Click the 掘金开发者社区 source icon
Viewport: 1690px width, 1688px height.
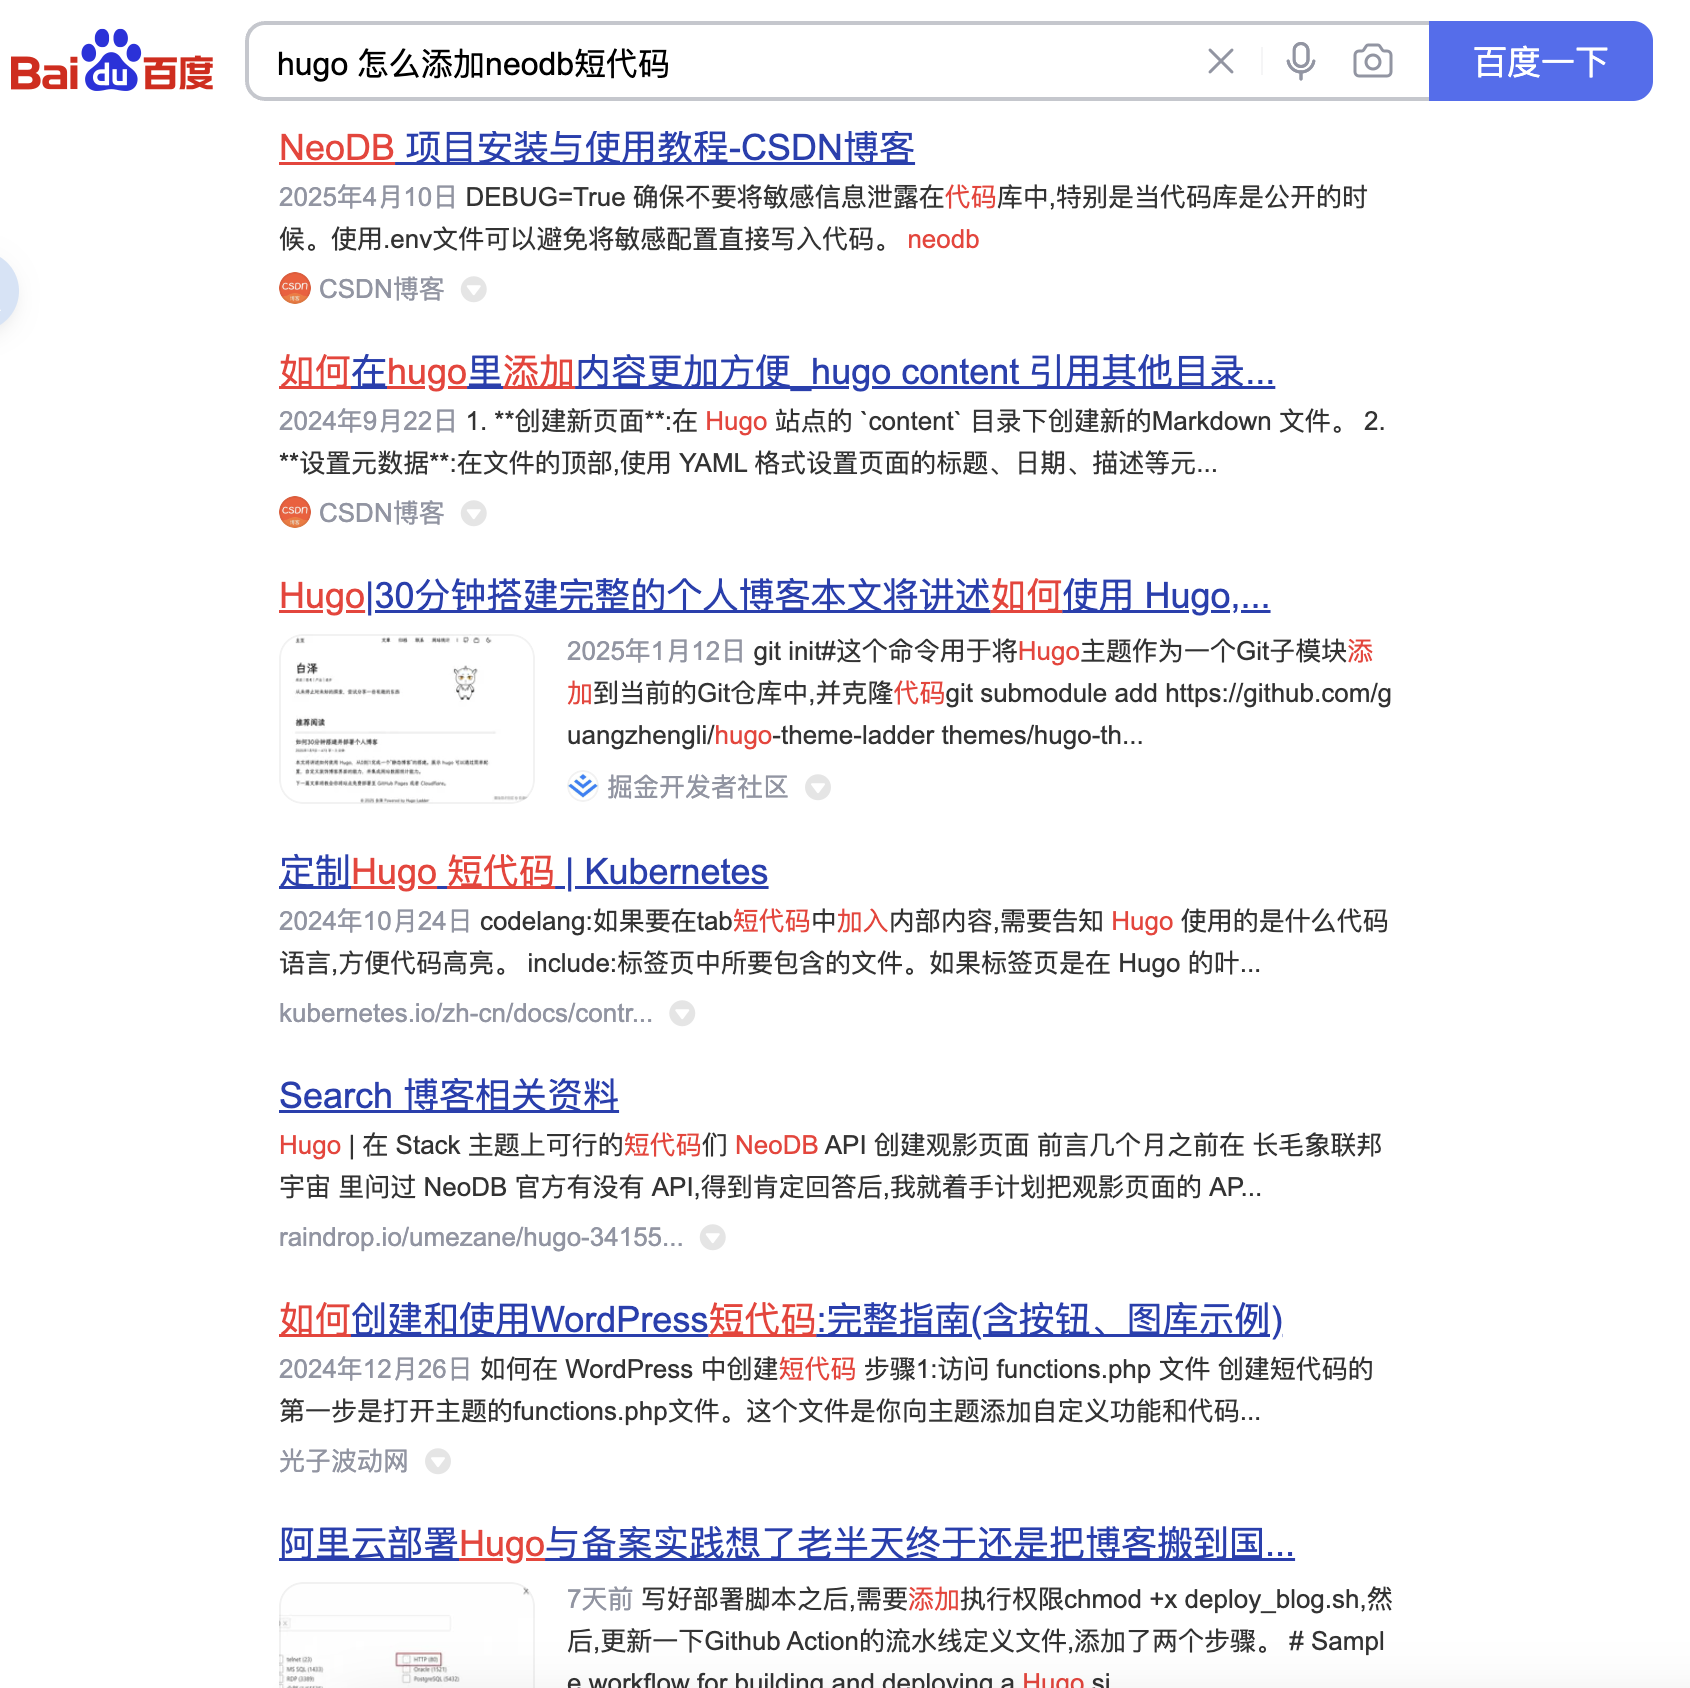(582, 787)
